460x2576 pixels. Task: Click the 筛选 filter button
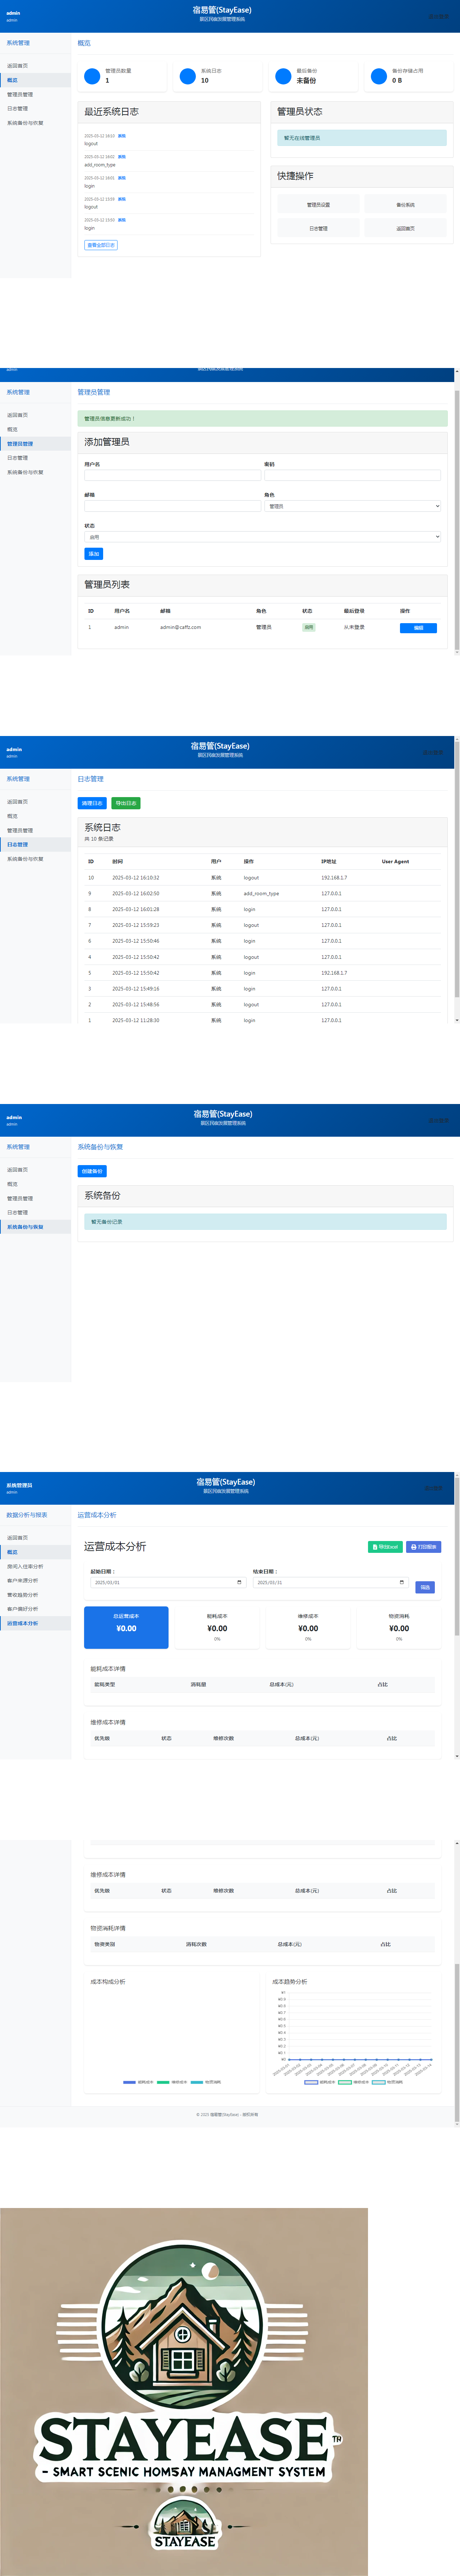425,1587
